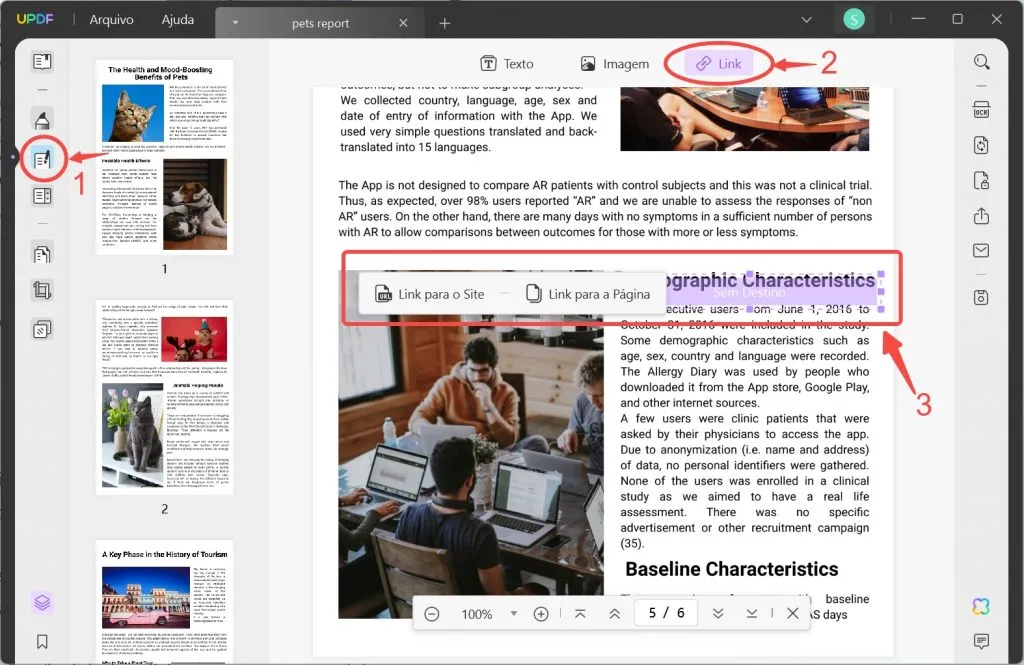The image size is (1024, 665).
Task: Switch to the Imagem editing mode
Action: click(615, 62)
